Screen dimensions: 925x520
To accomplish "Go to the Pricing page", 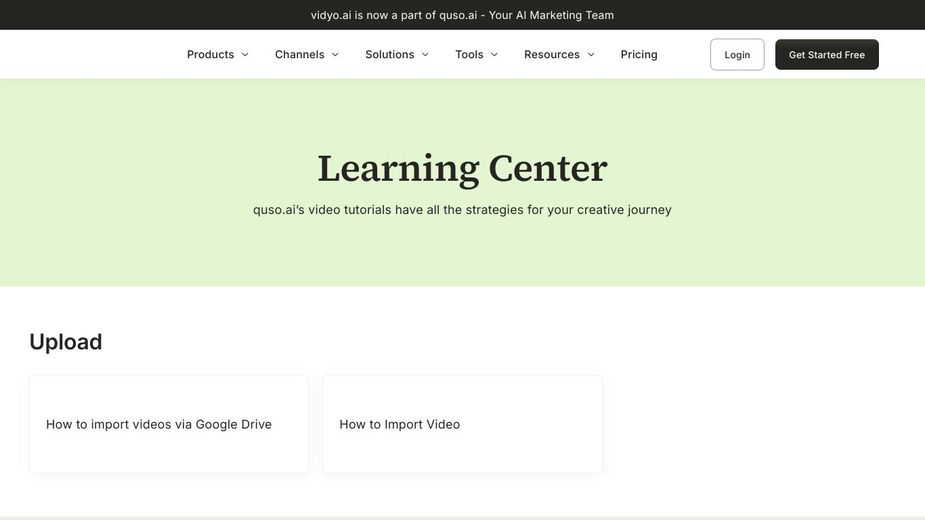I will [639, 55].
